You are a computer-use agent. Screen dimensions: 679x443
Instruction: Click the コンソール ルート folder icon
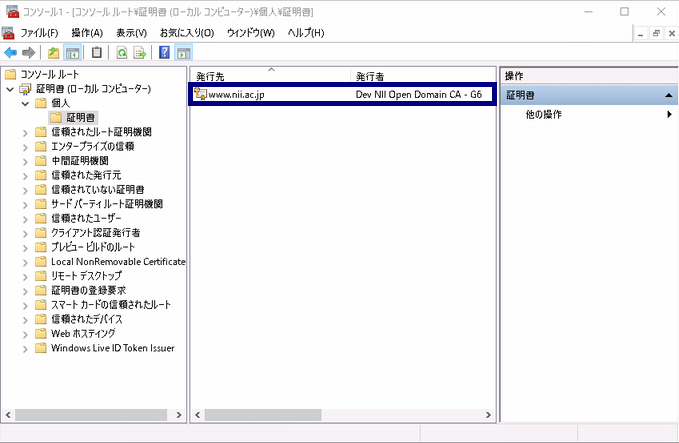click(x=10, y=74)
